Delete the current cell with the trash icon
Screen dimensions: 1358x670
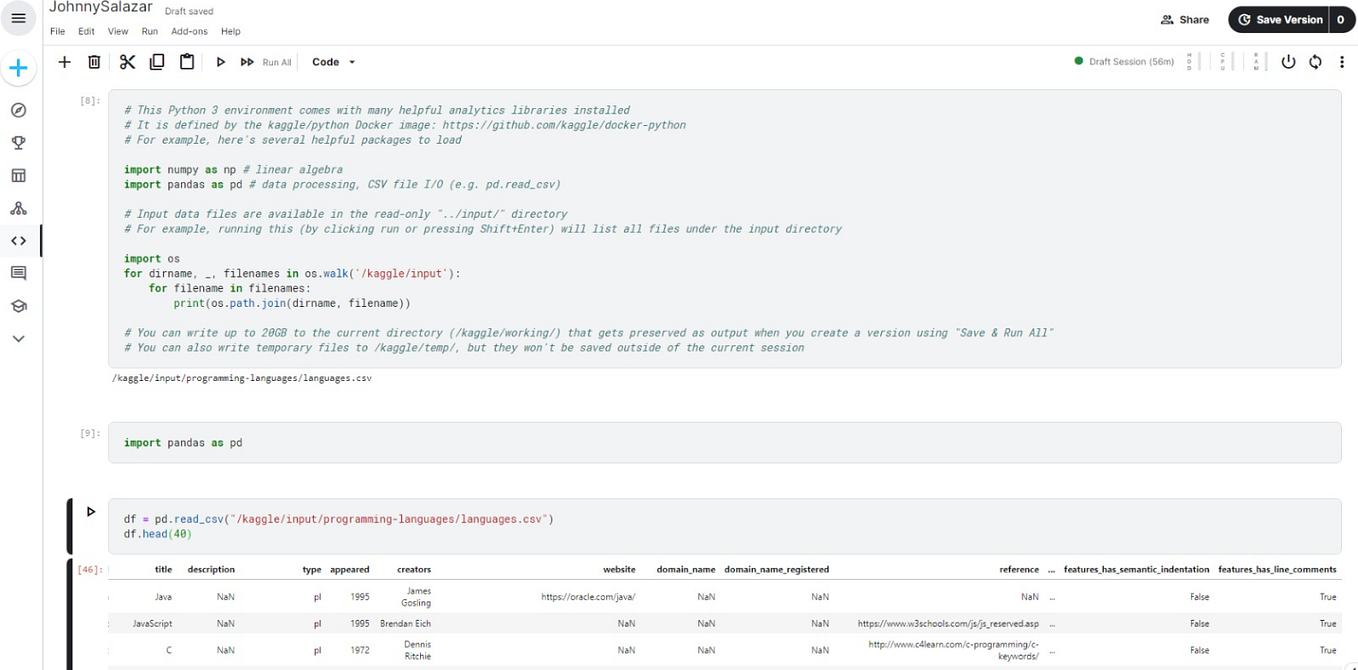(93, 61)
